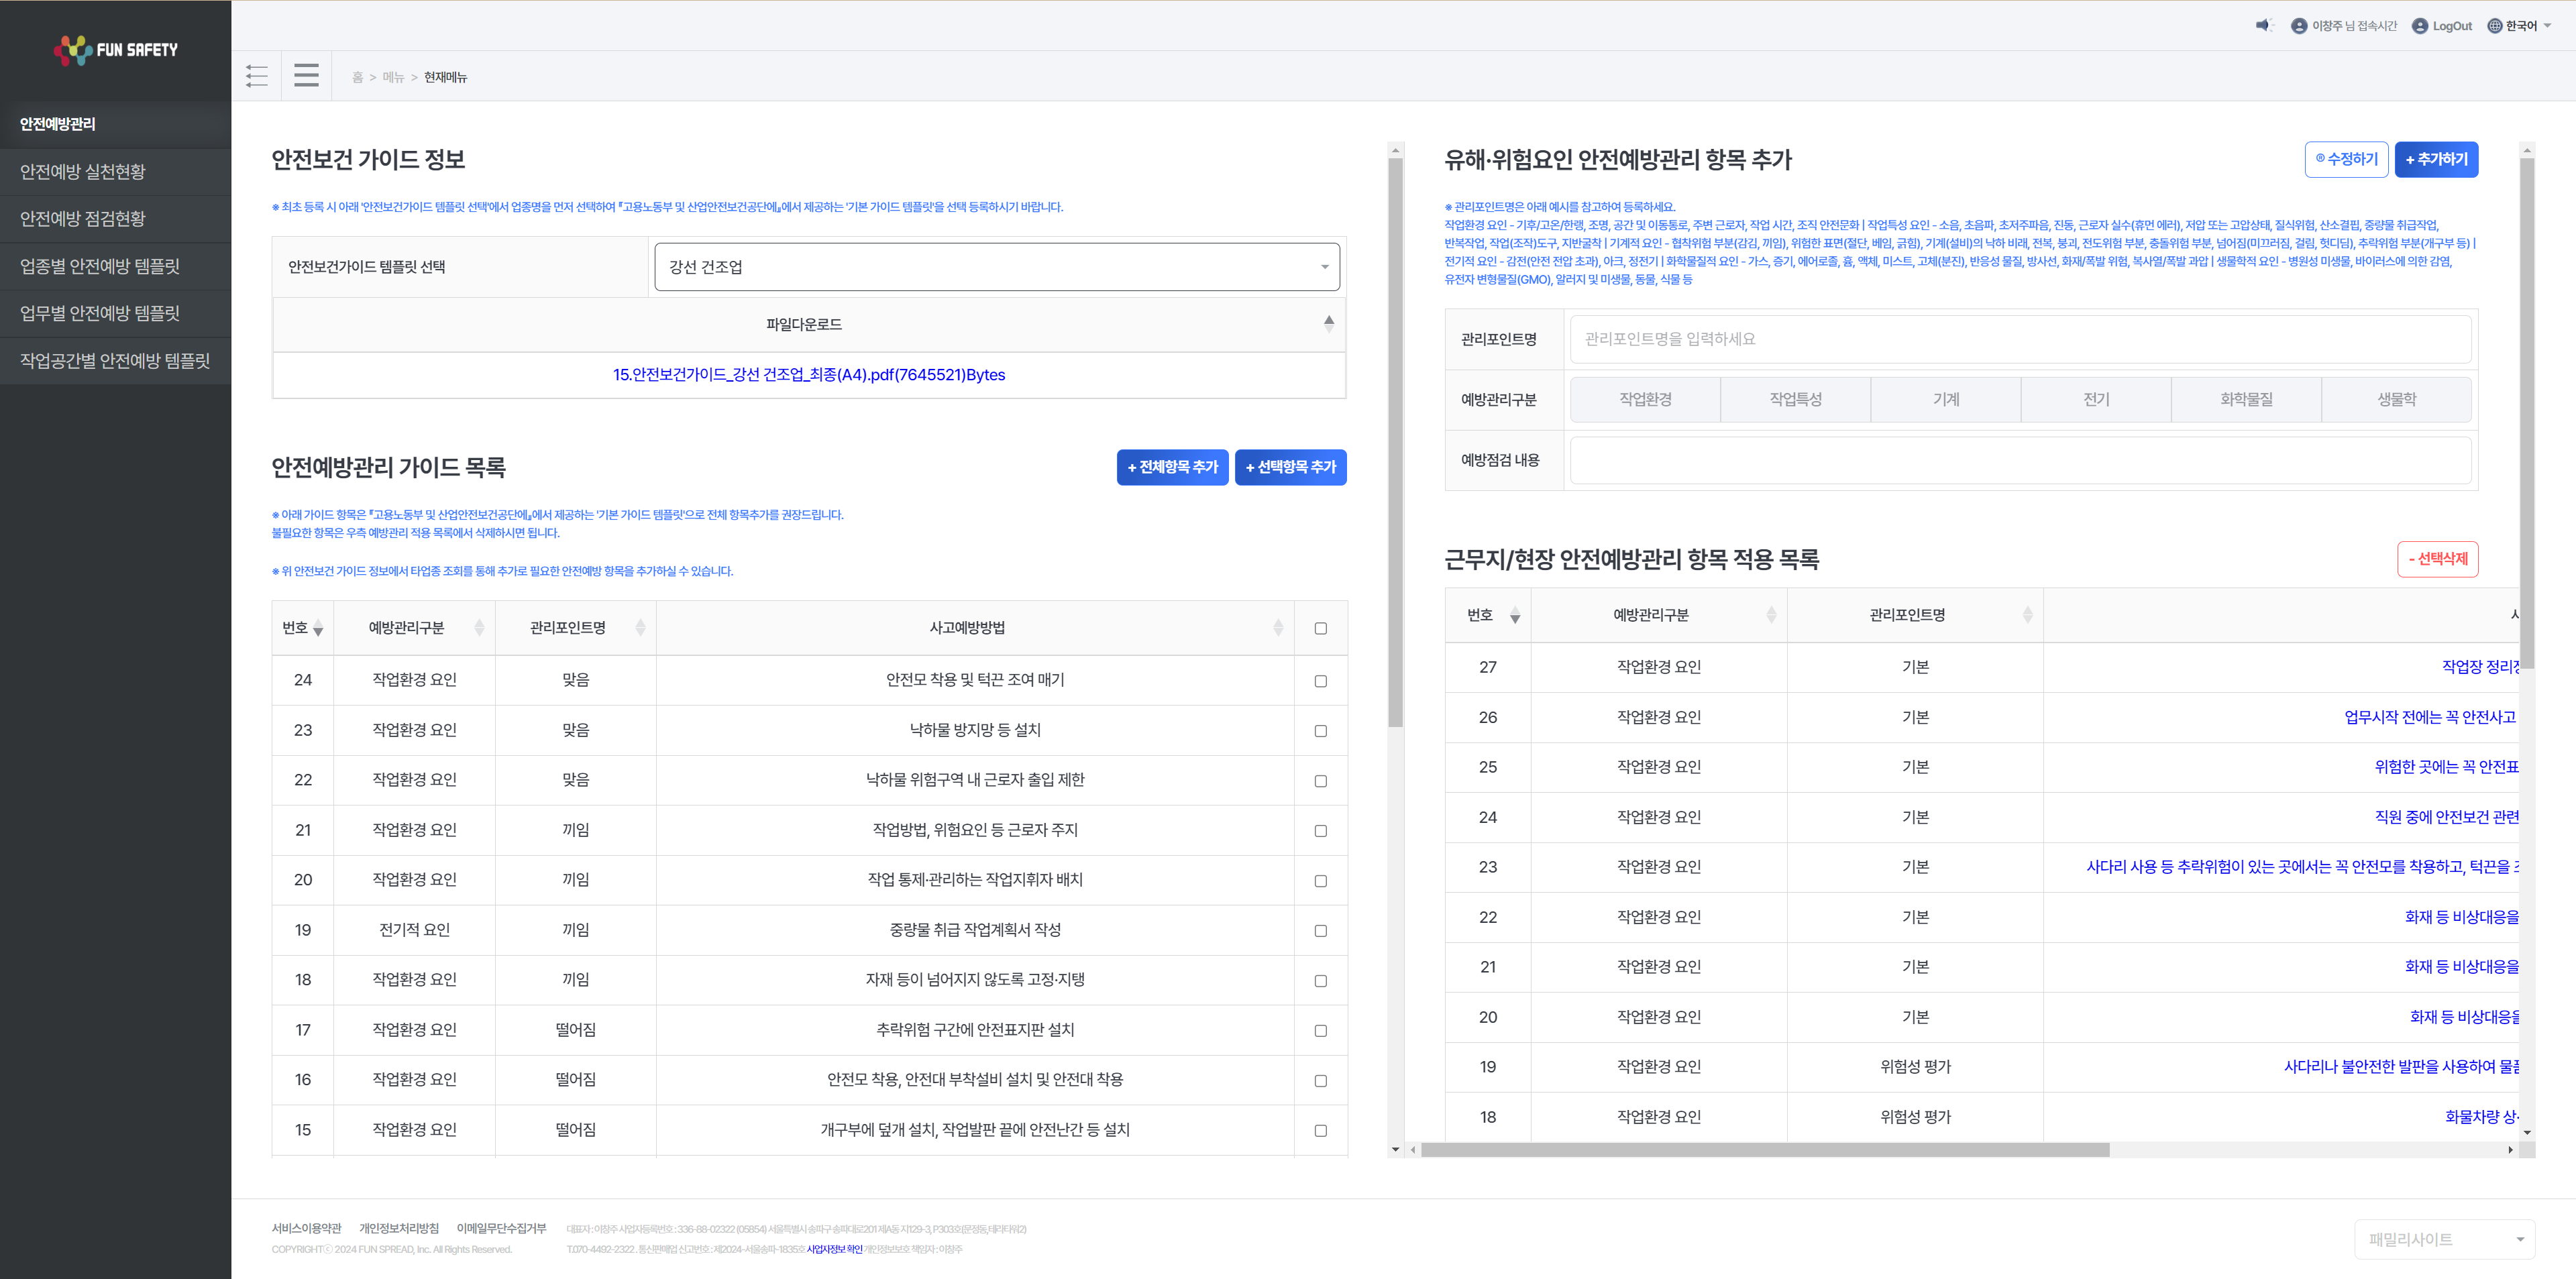Screen dimensions: 2576x1279
Task: Select the 기계 category tab
Action: 1945,399
